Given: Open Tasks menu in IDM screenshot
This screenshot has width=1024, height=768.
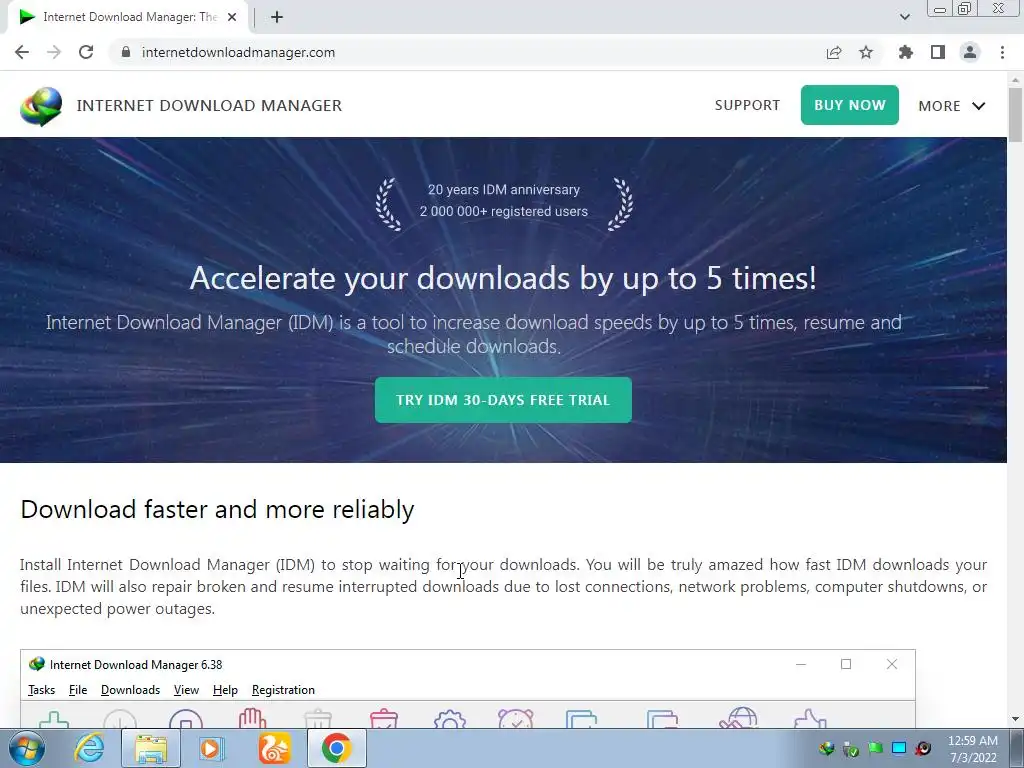Looking at the screenshot, I should tap(41, 690).
